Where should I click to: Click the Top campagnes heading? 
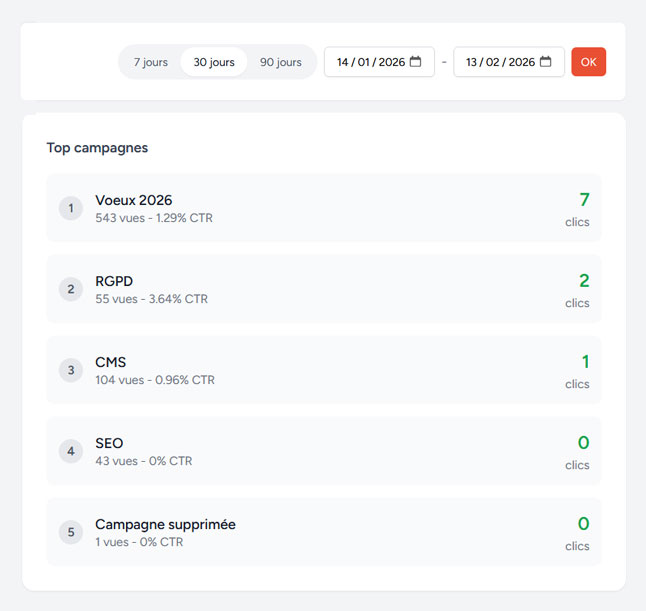pyautogui.click(x=97, y=147)
